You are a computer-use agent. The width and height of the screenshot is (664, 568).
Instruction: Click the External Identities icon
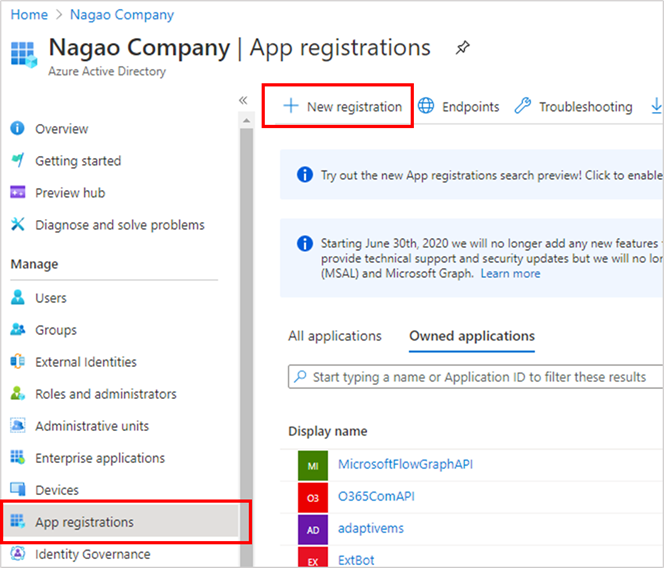(x=17, y=361)
